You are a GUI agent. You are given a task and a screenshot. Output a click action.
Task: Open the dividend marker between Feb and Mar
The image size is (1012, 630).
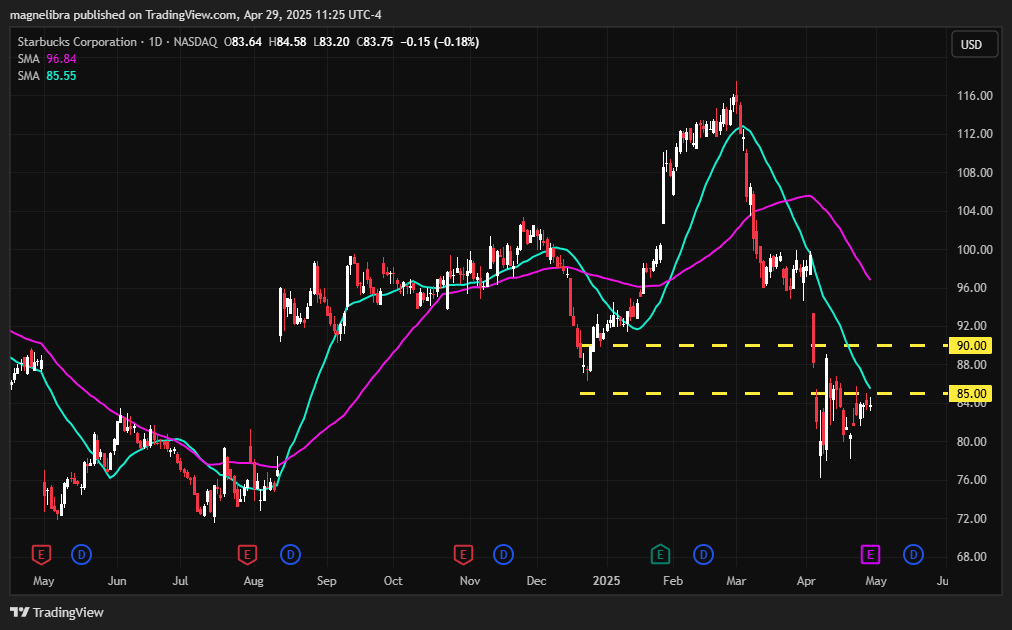click(x=703, y=554)
